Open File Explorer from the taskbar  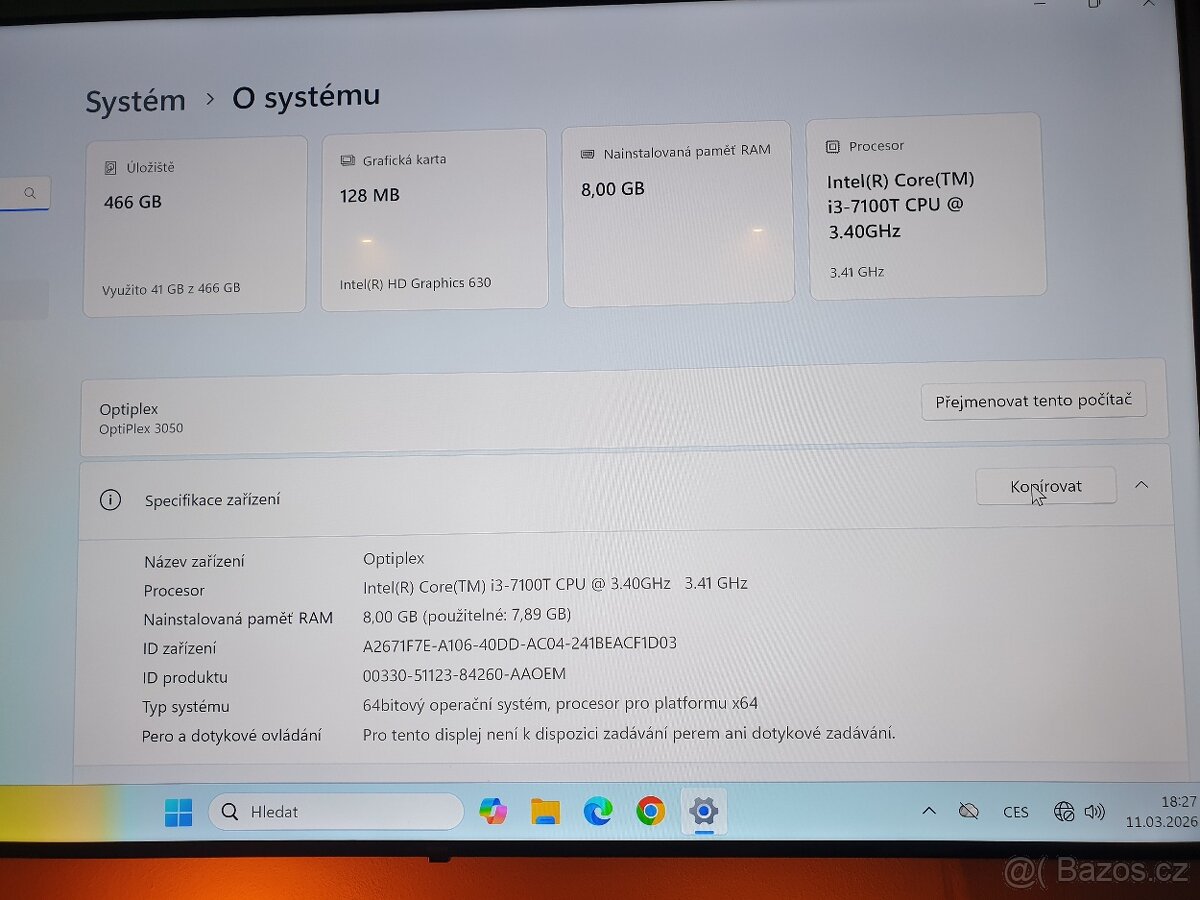click(545, 811)
